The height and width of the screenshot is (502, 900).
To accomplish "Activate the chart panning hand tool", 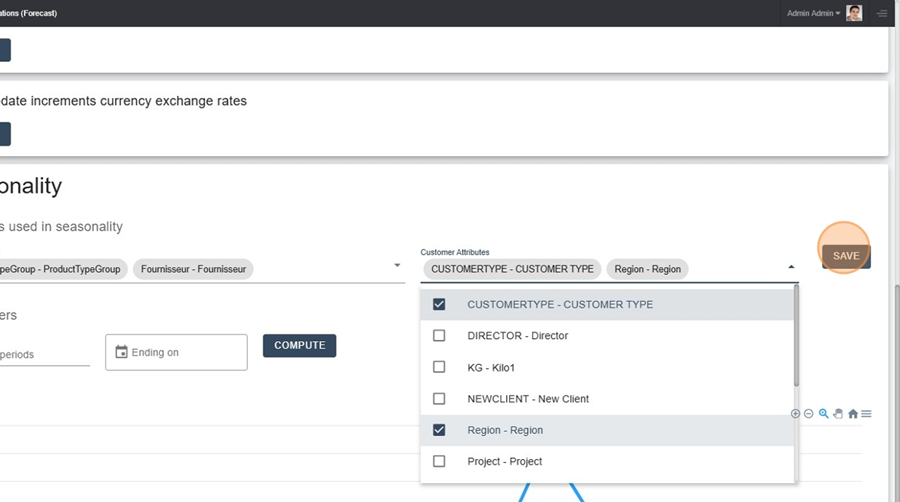I will pyautogui.click(x=838, y=414).
